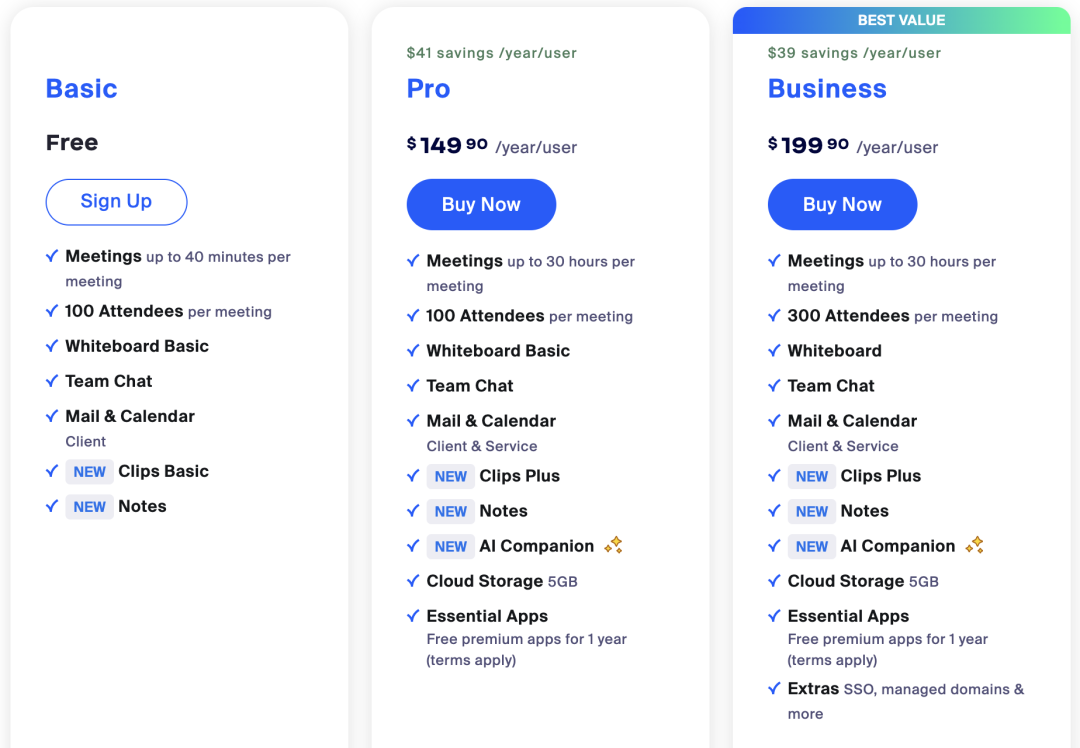Click the BEST VALUE banner
This screenshot has height=748, width=1080.
tap(901, 20)
